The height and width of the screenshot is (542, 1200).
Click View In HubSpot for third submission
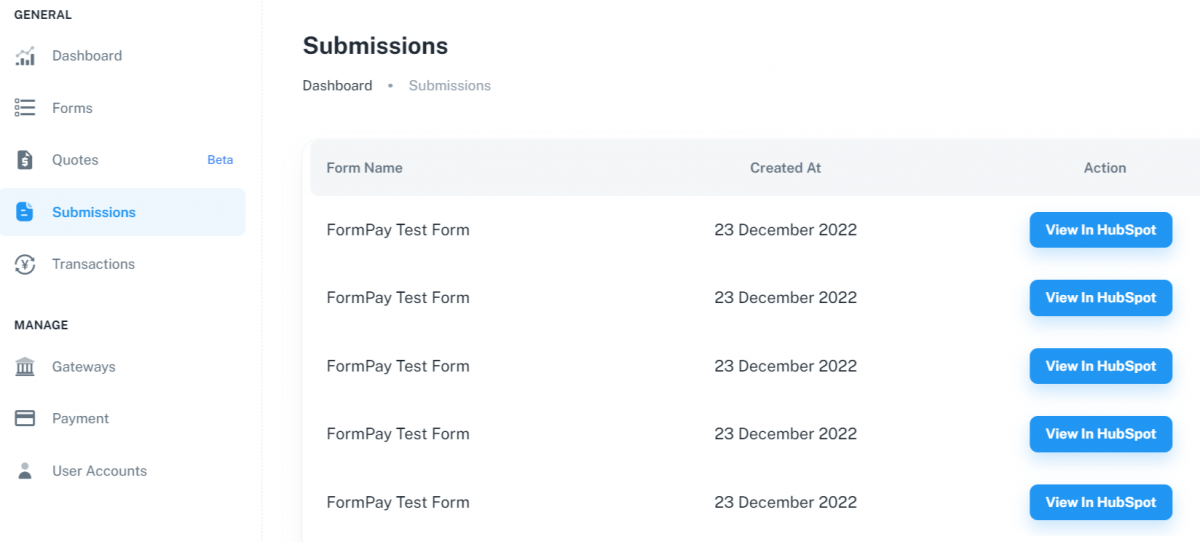(x=1101, y=366)
